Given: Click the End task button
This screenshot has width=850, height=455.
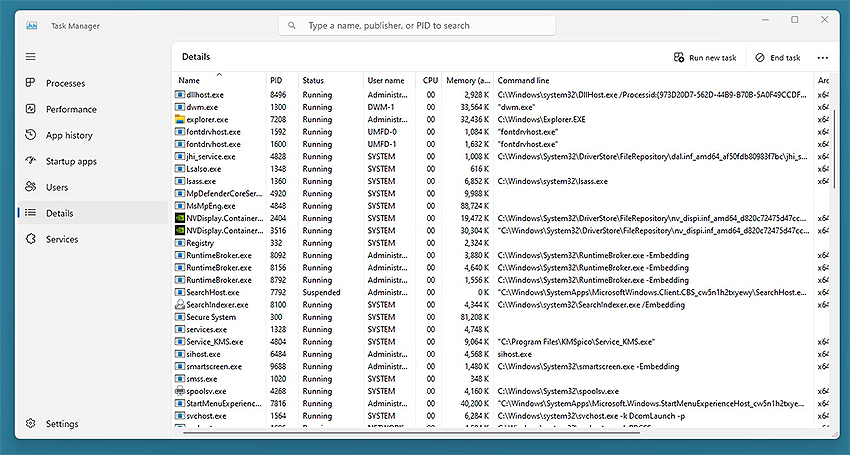Looking at the screenshot, I should point(777,57).
